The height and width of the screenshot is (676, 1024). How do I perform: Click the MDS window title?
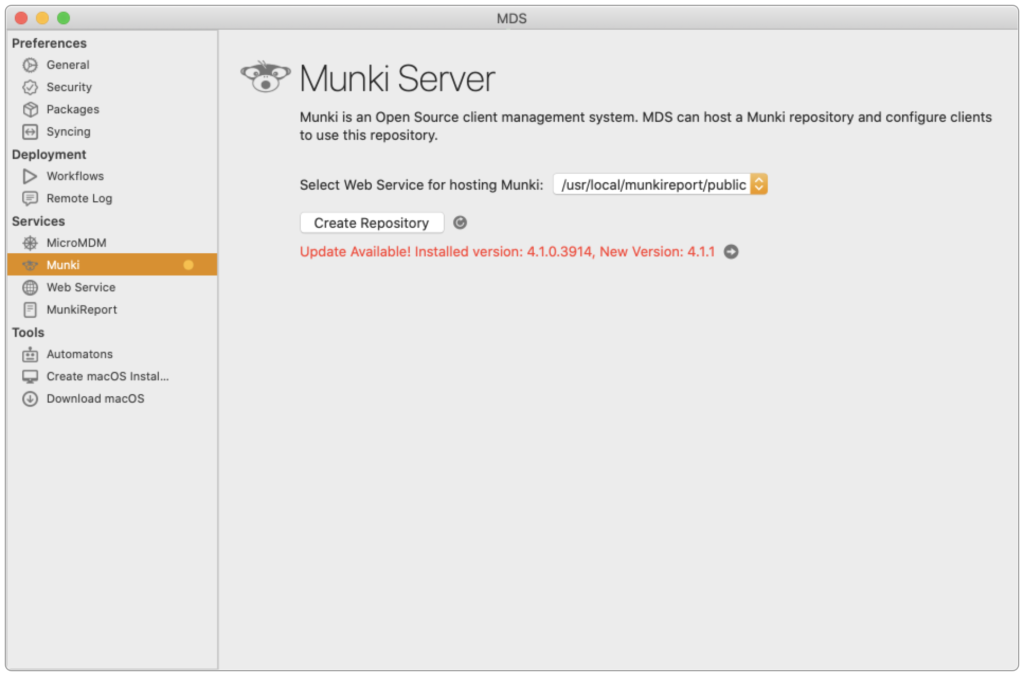(x=511, y=18)
